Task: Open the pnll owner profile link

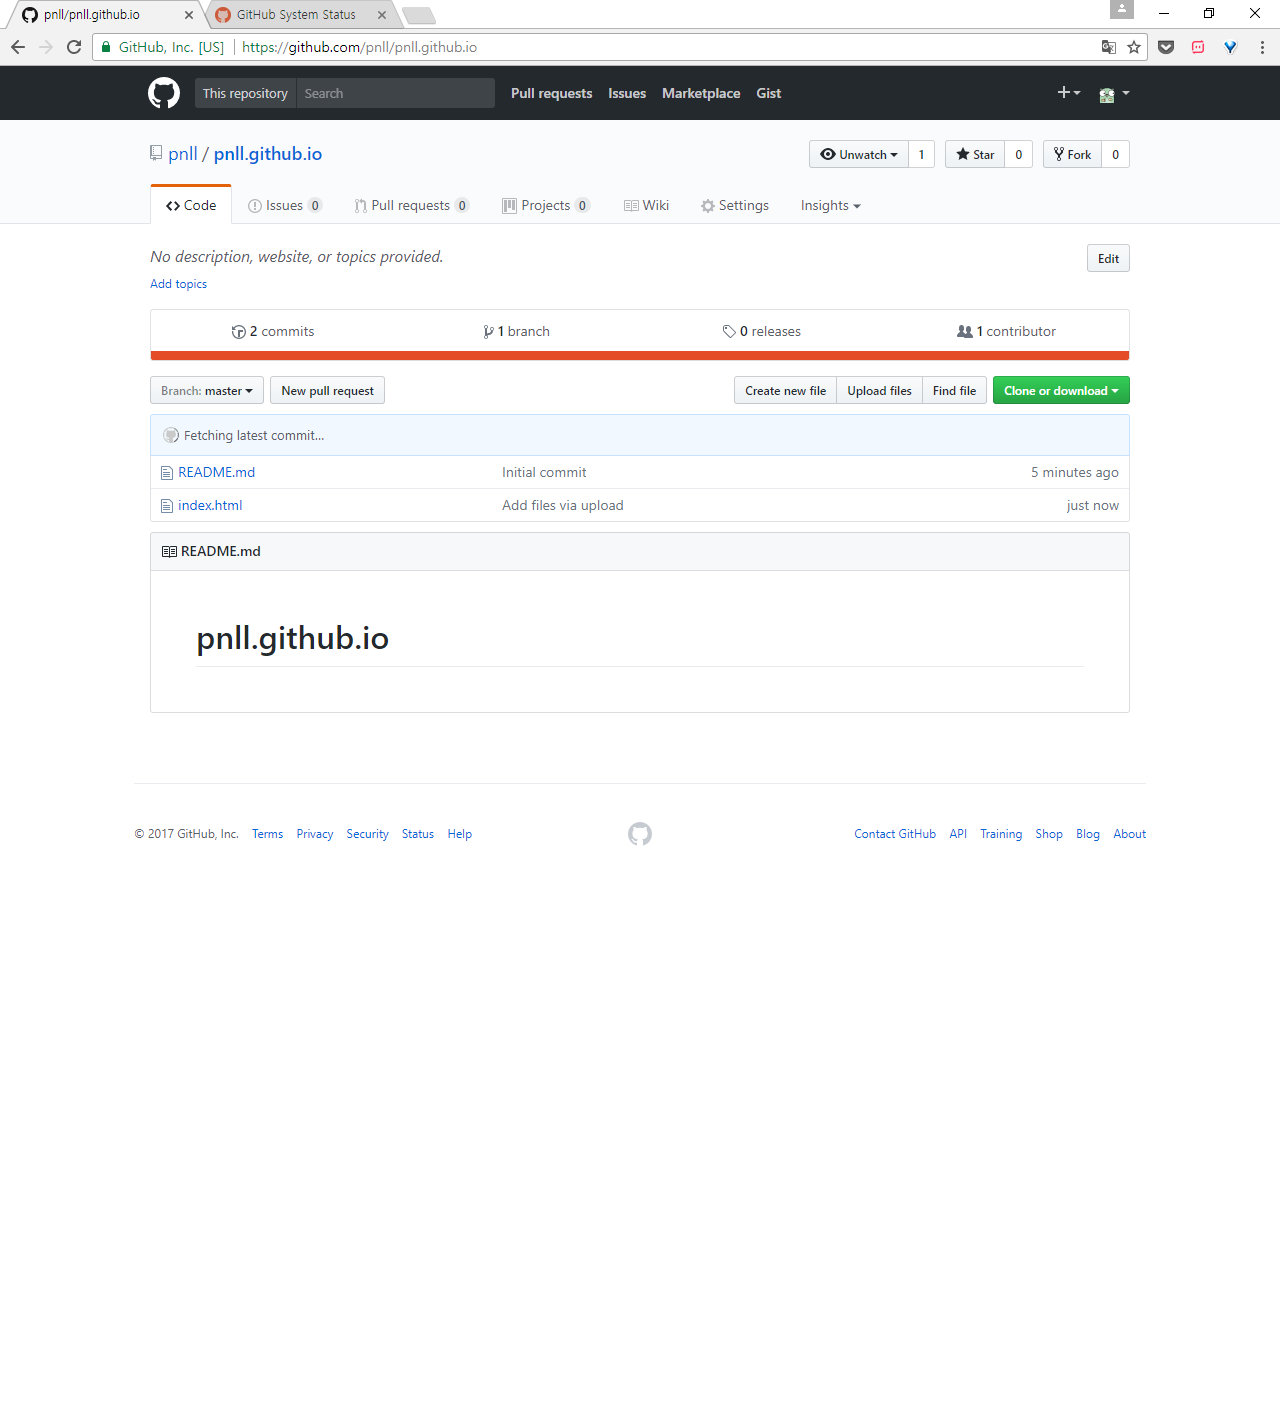Action: 183,154
